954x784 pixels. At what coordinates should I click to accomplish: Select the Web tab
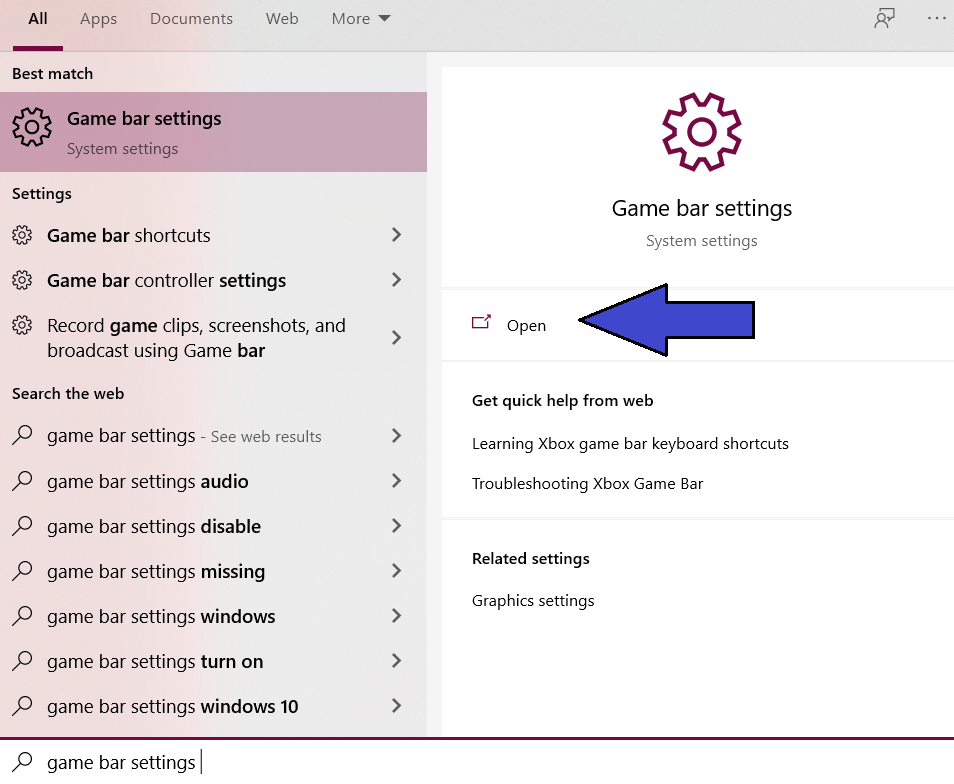[282, 19]
